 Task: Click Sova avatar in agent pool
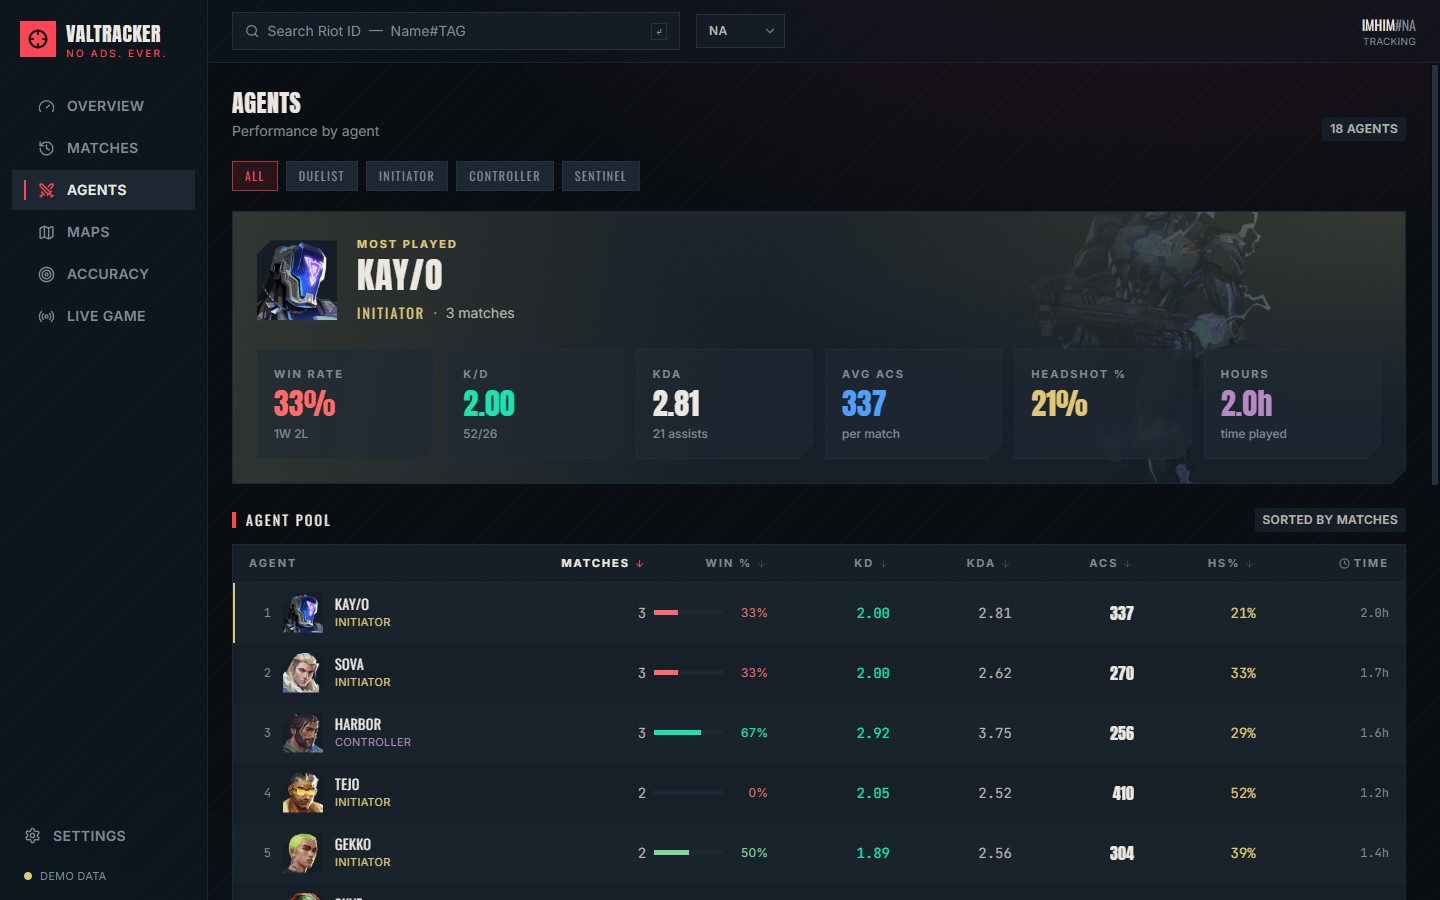[303, 673]
